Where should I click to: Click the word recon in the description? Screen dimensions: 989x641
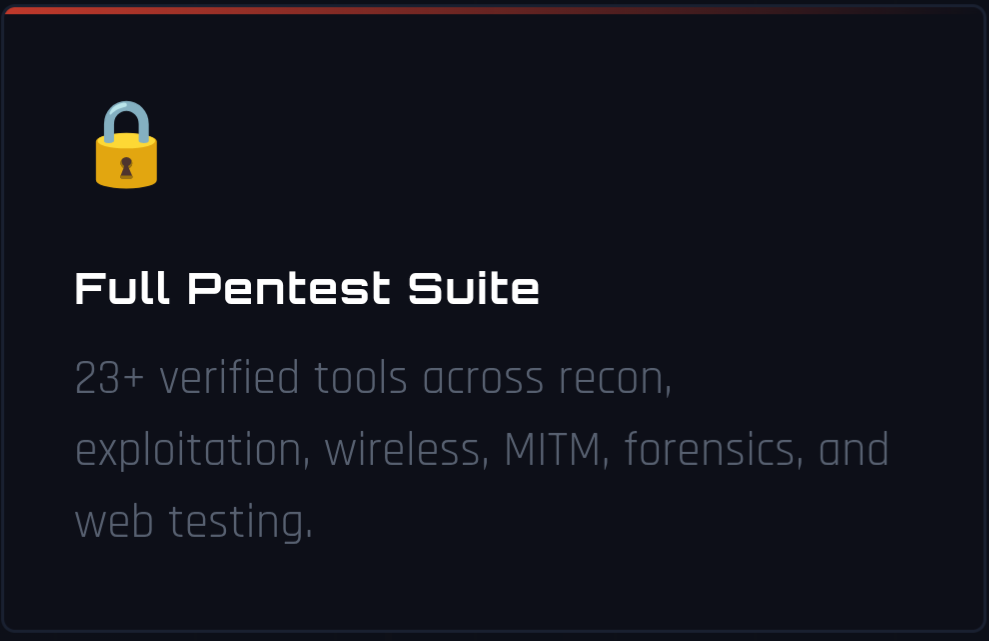click(x=611, y=379)
